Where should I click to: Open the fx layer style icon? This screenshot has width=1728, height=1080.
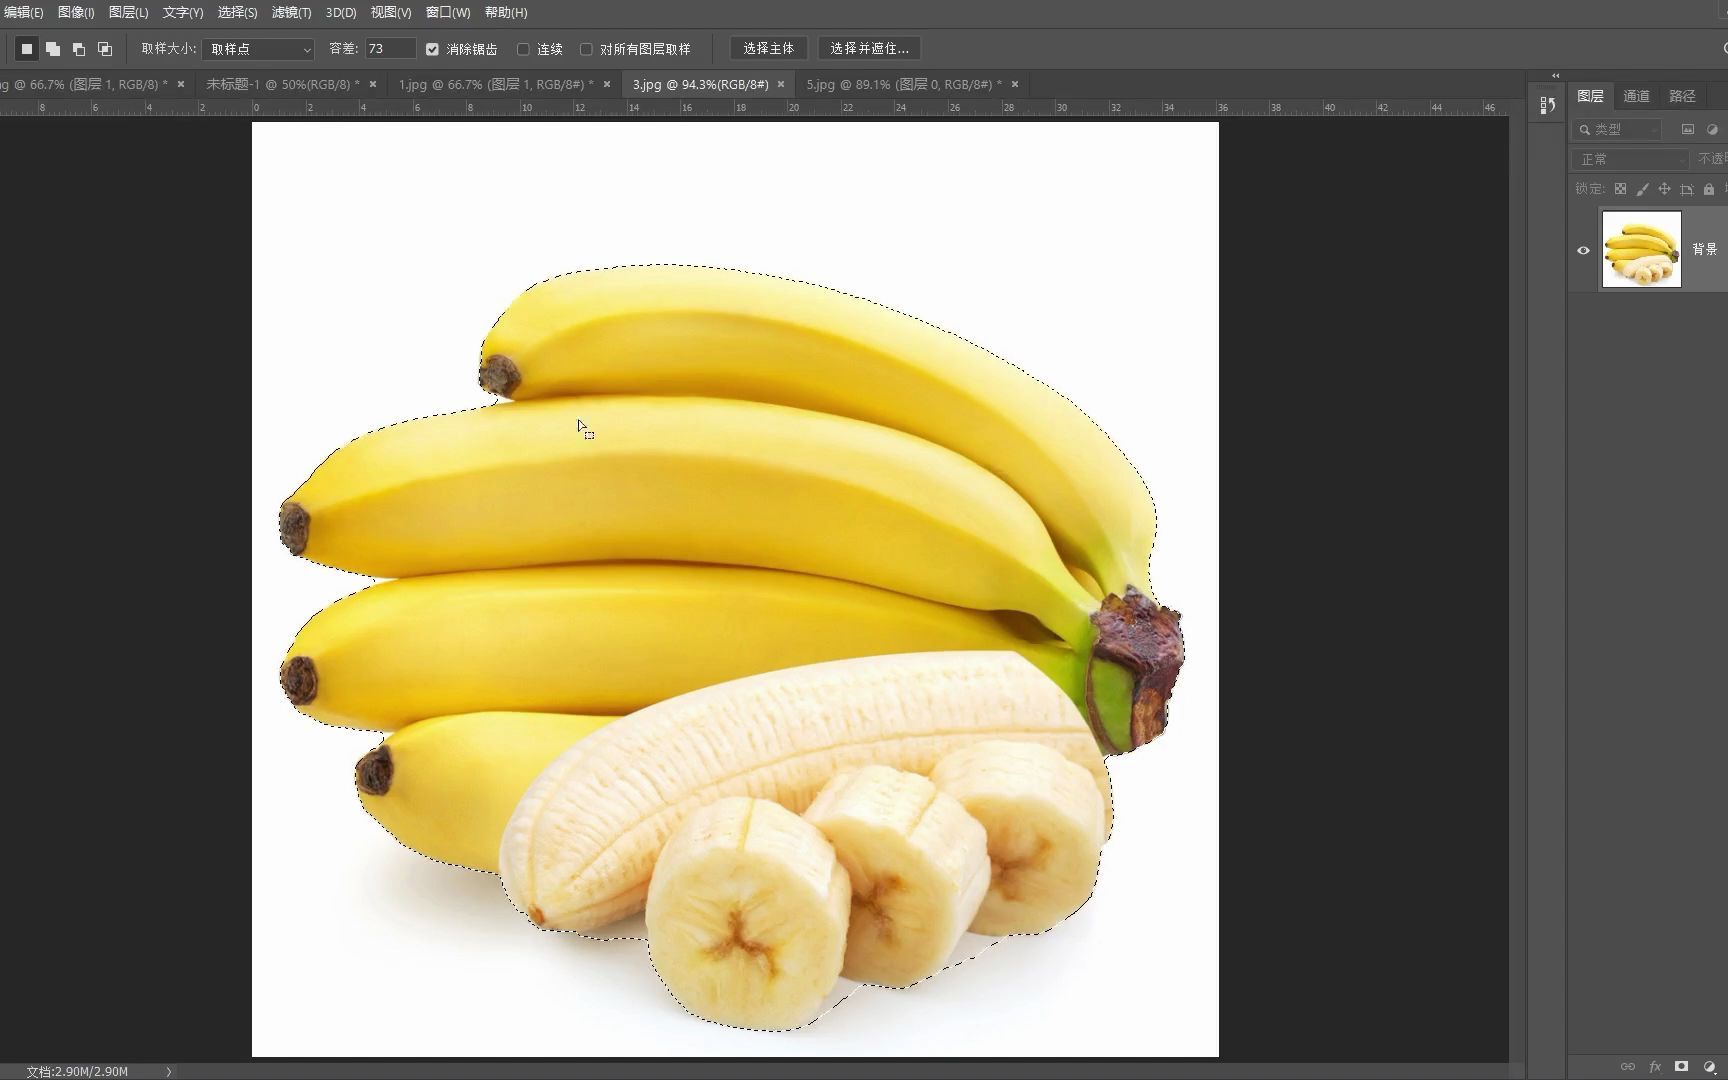(1656, 1066)
